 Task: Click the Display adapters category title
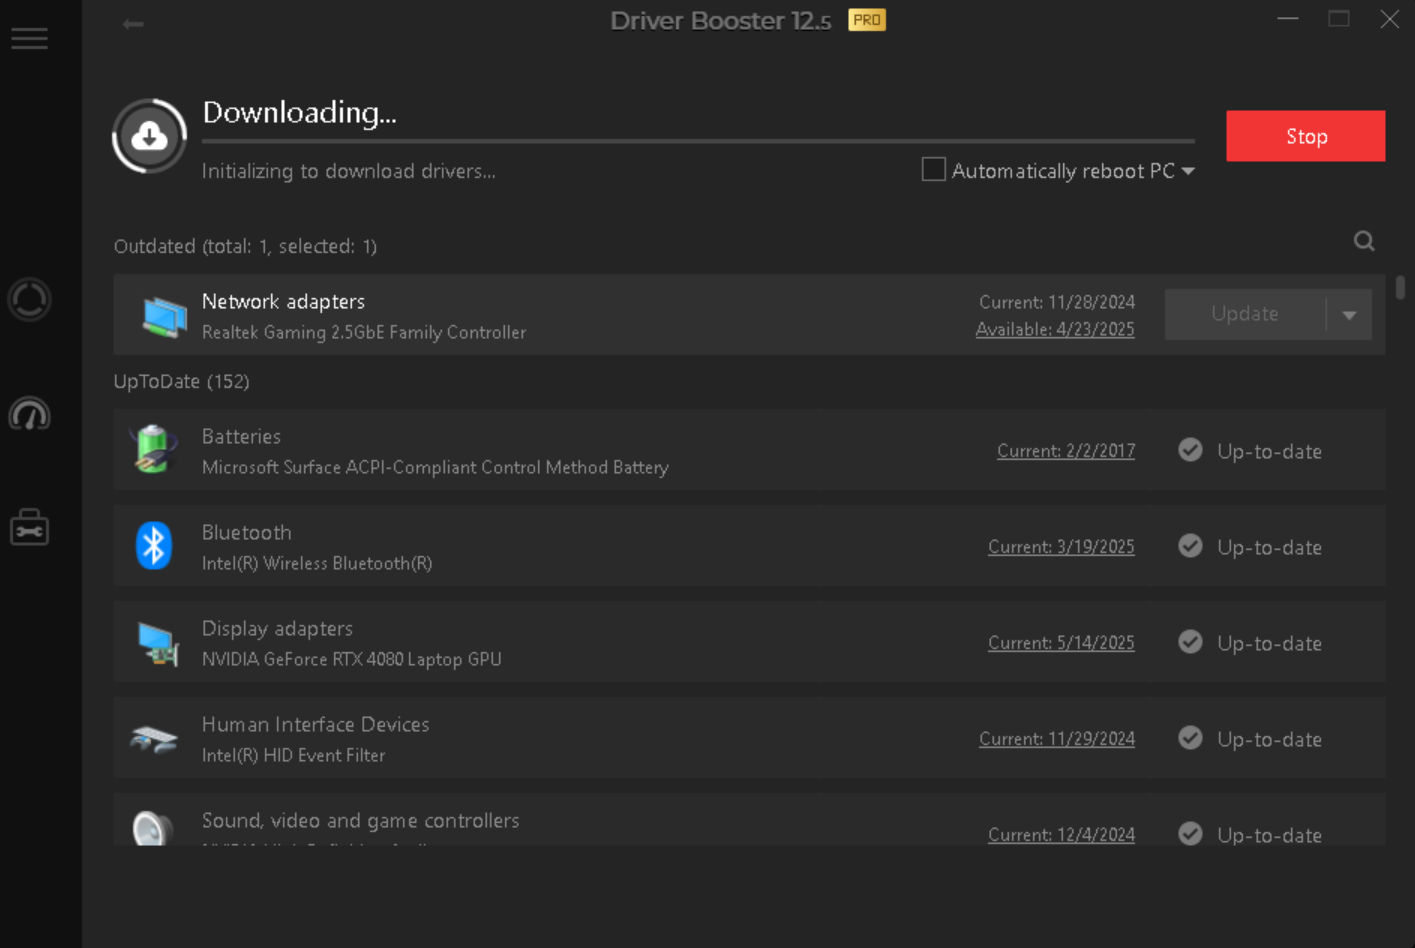tap(277, 628)
